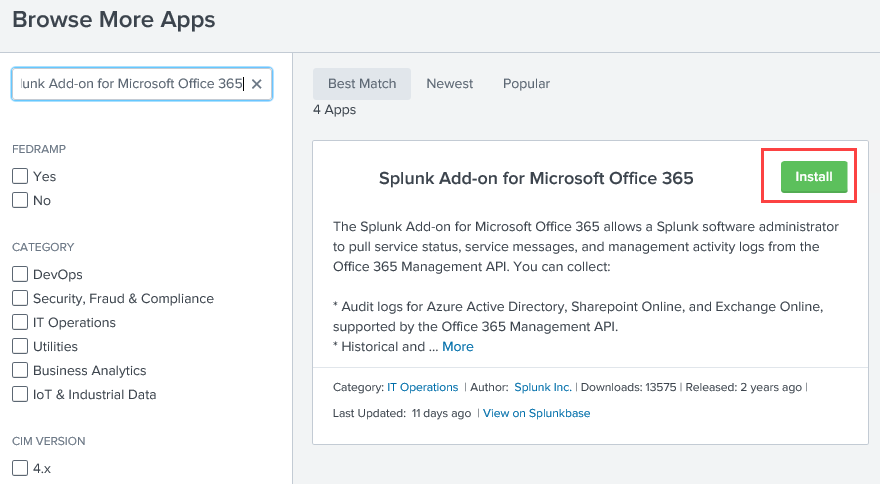
Task: Toggle the IT Operations category checkbox
Action: [20, 322]
